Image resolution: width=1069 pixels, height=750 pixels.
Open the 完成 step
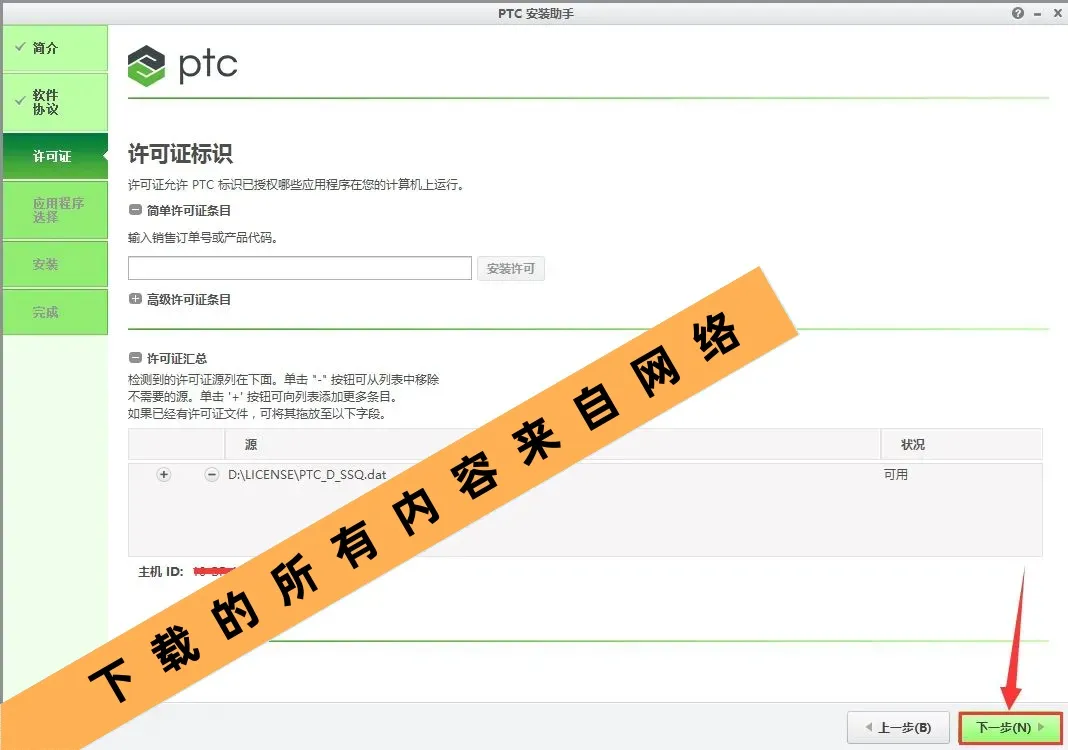tap(55, 312)
